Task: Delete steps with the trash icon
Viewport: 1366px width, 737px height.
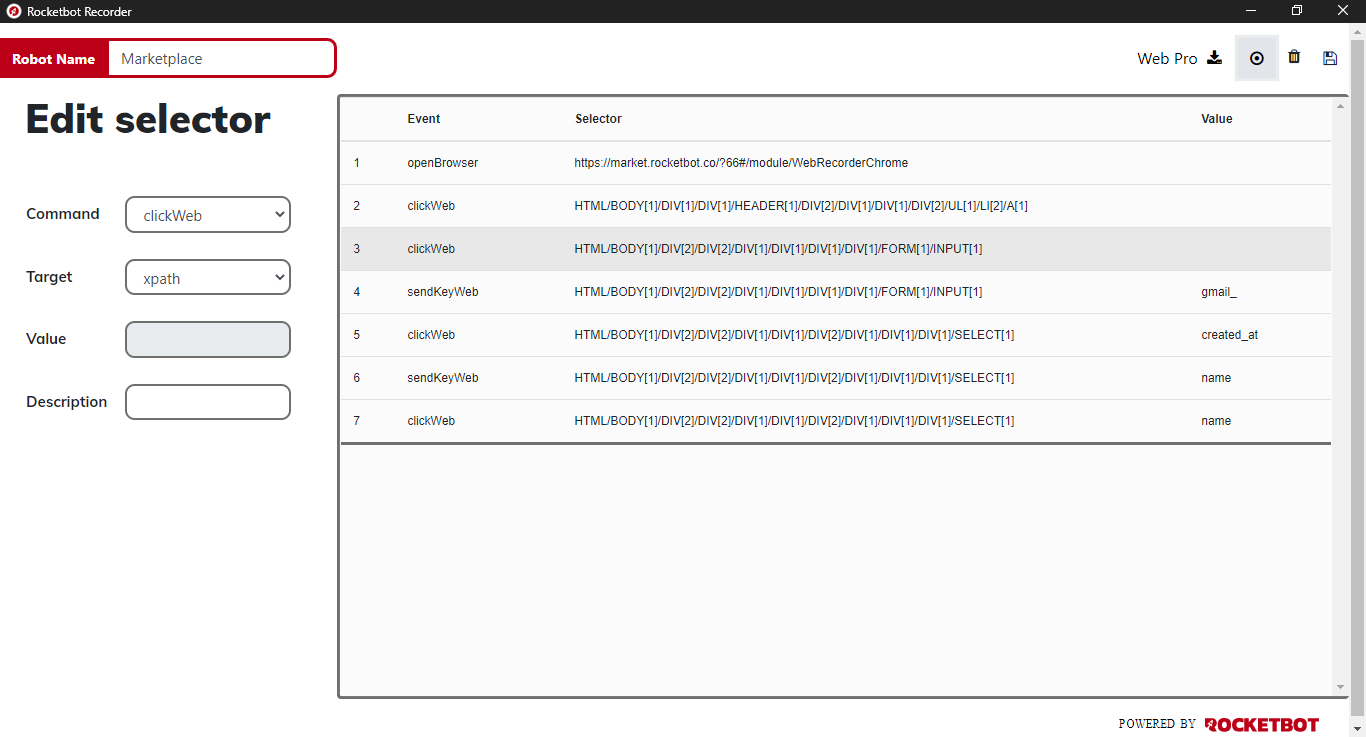Action: coord(1294,57)
